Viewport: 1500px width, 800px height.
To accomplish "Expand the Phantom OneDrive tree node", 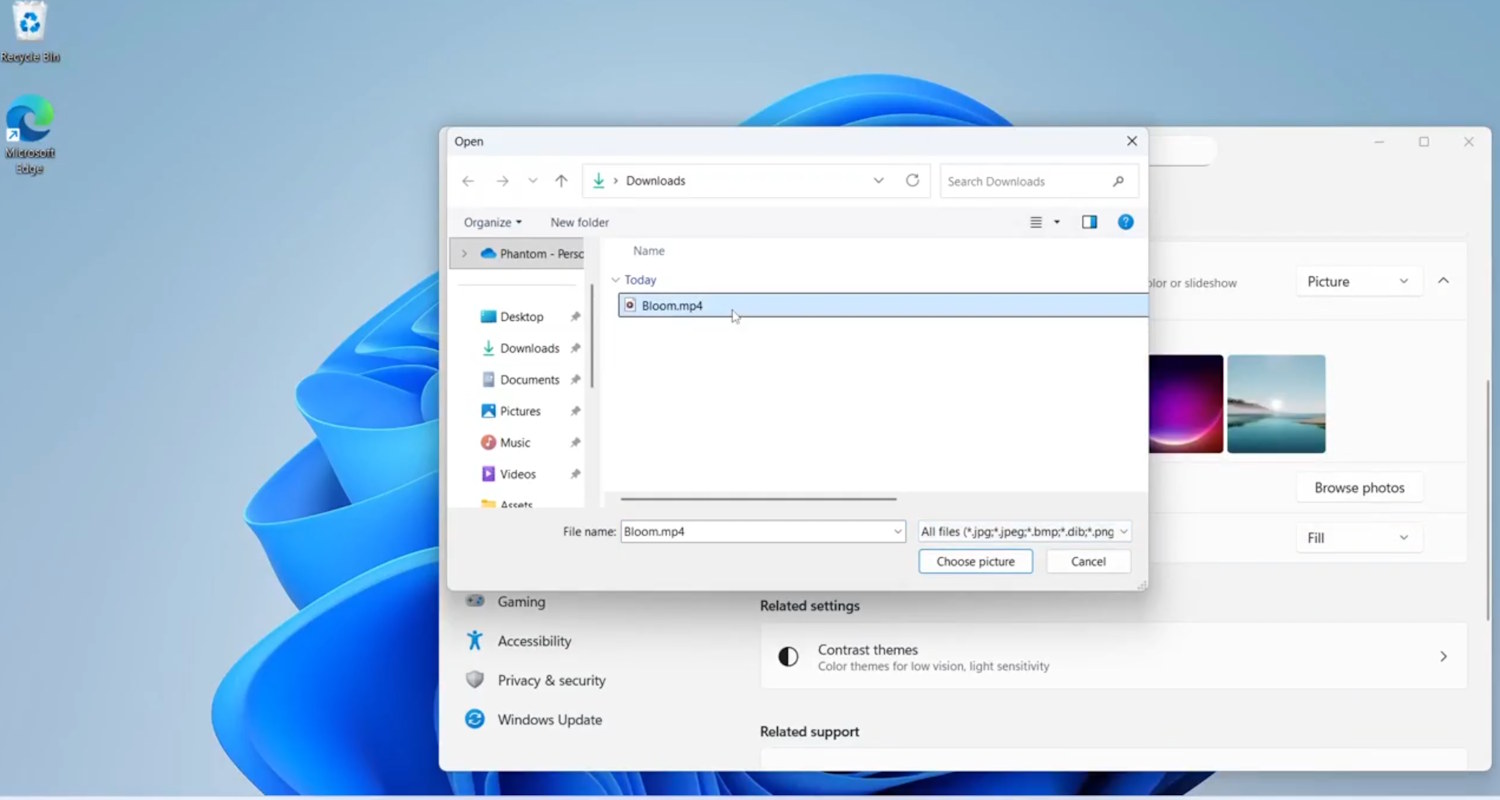I will [x=464, y=254].
